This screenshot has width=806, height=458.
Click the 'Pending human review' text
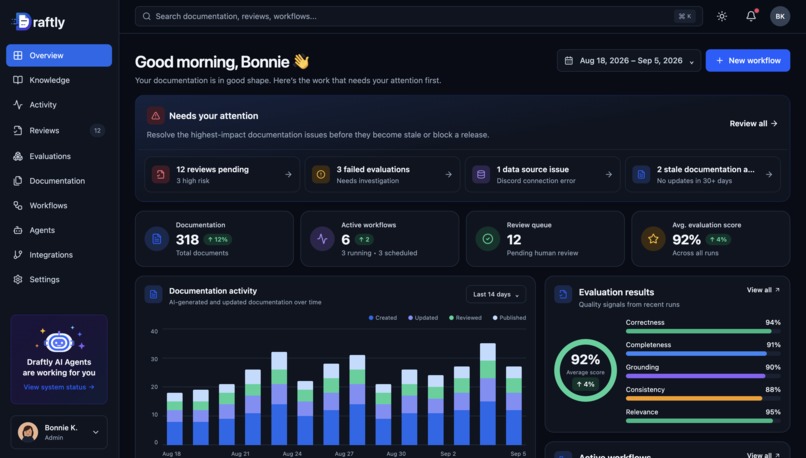pos(542,253)
